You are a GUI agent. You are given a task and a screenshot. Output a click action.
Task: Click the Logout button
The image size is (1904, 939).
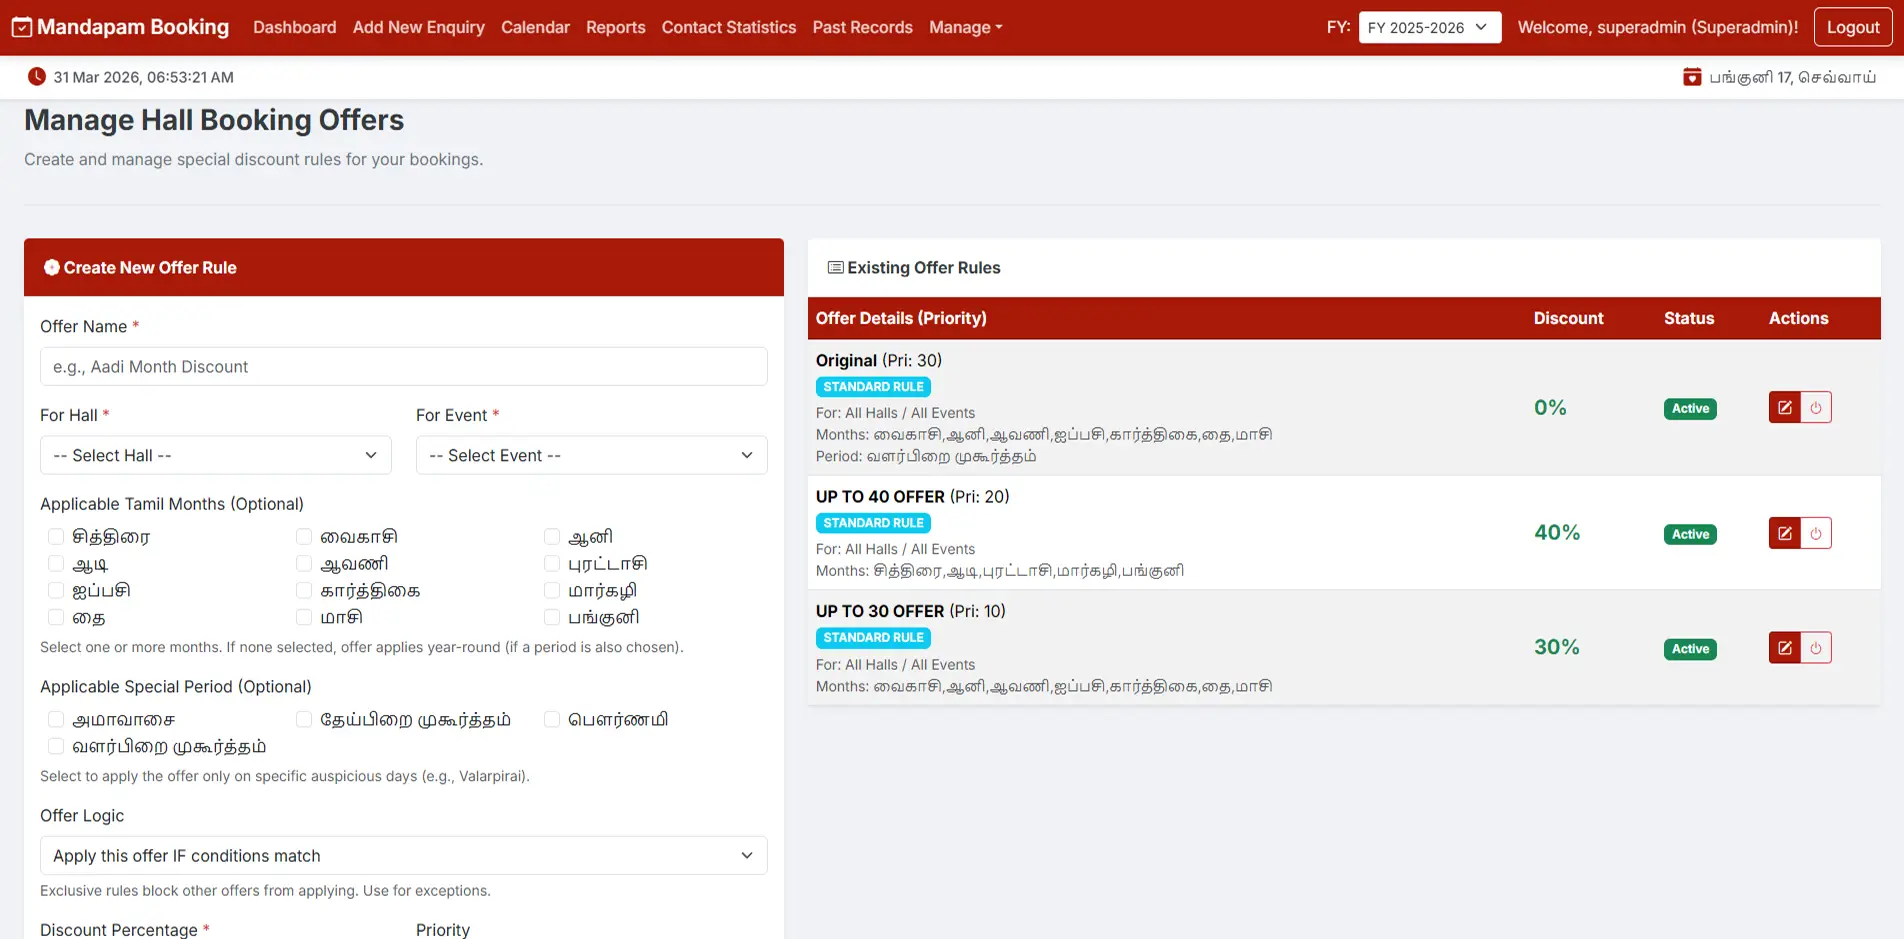coord(1852,27)
